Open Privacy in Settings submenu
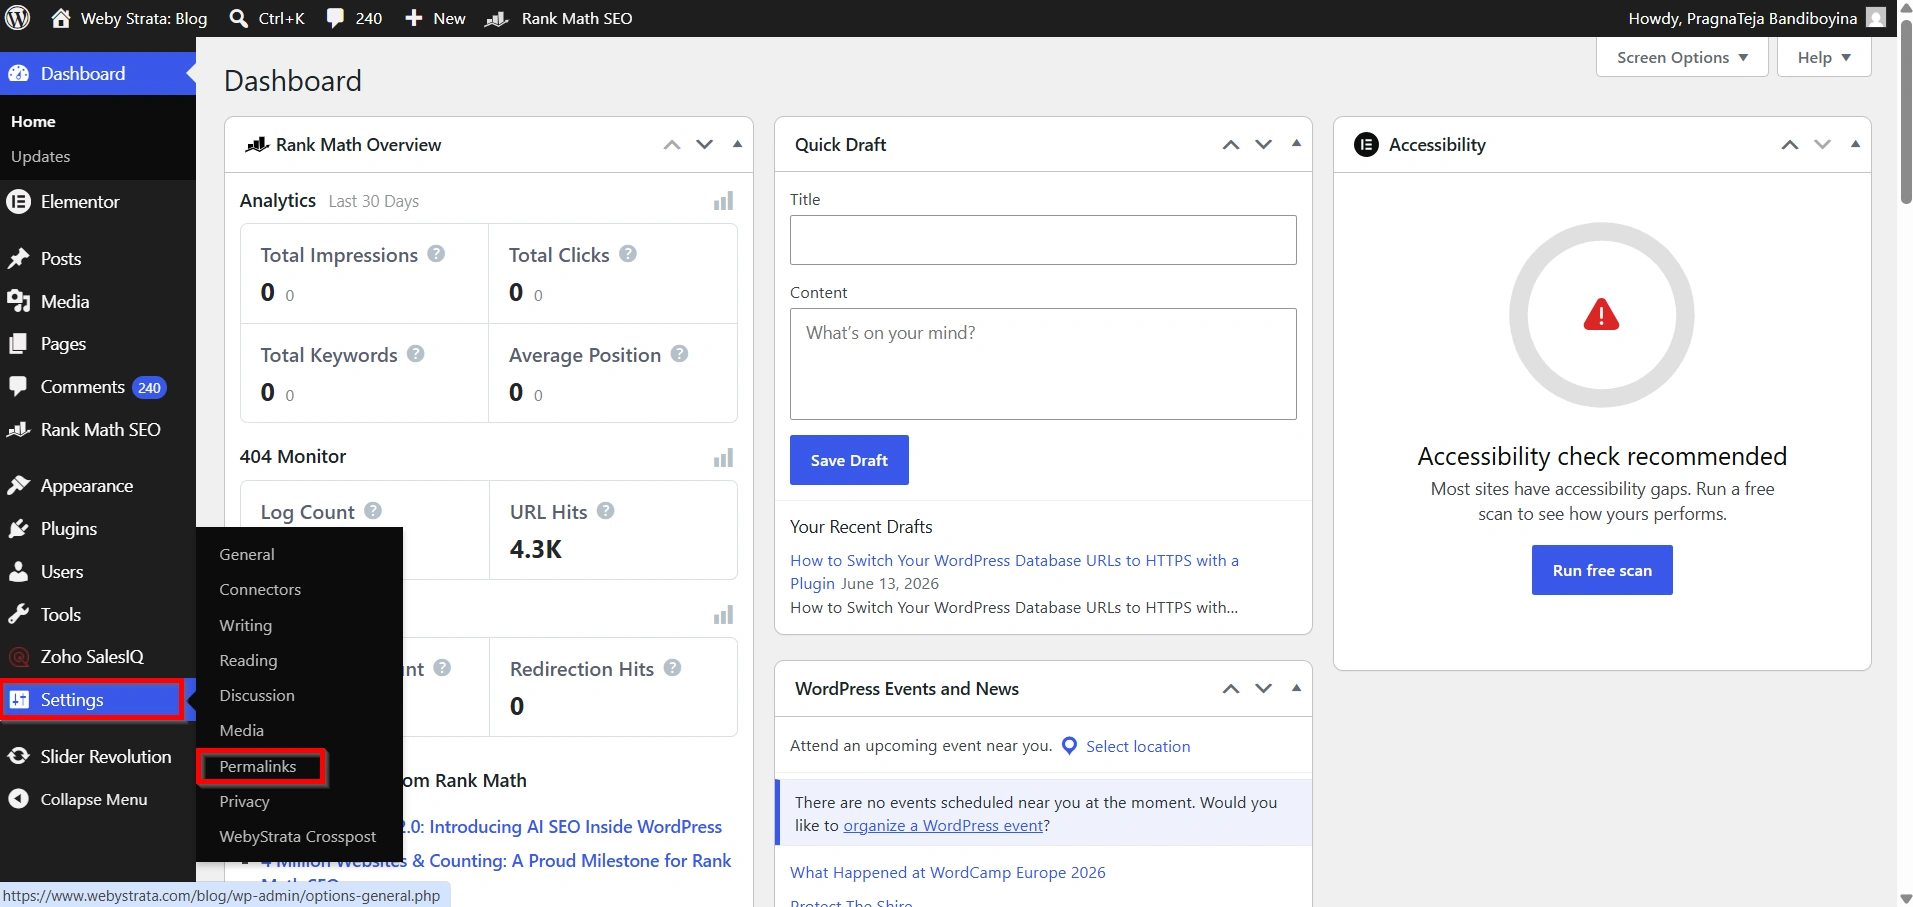 [245, 801]
